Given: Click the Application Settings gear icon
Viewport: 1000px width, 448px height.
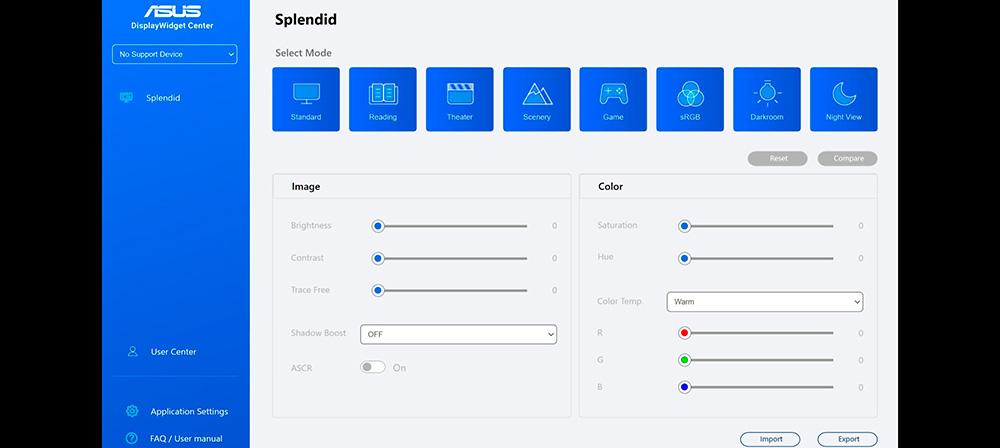Looking at the screenshot, I should tap(132, 411).
